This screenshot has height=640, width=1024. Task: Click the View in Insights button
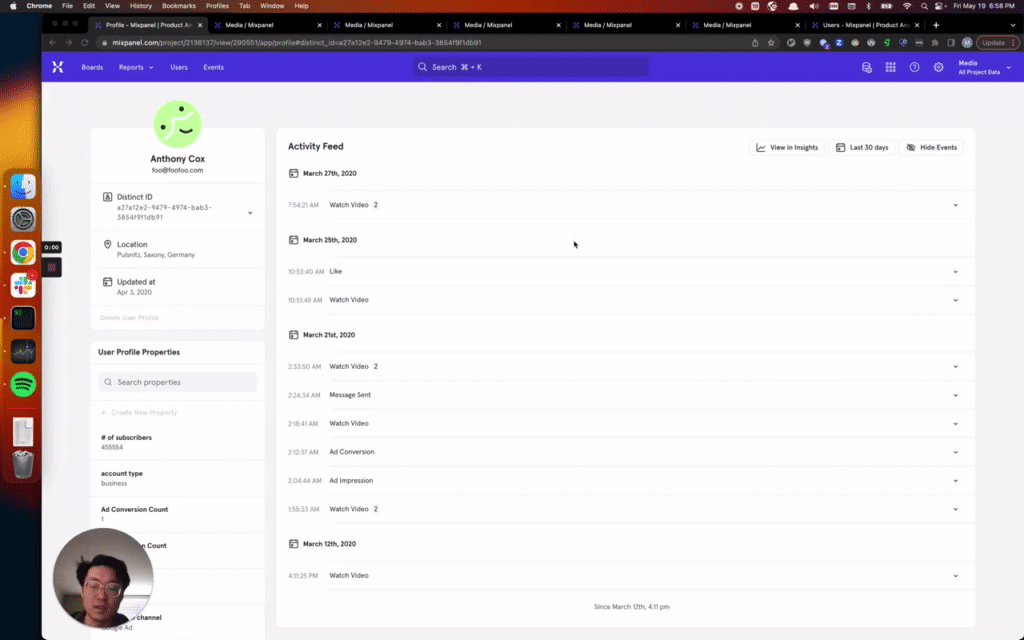(x=787, y=147)
